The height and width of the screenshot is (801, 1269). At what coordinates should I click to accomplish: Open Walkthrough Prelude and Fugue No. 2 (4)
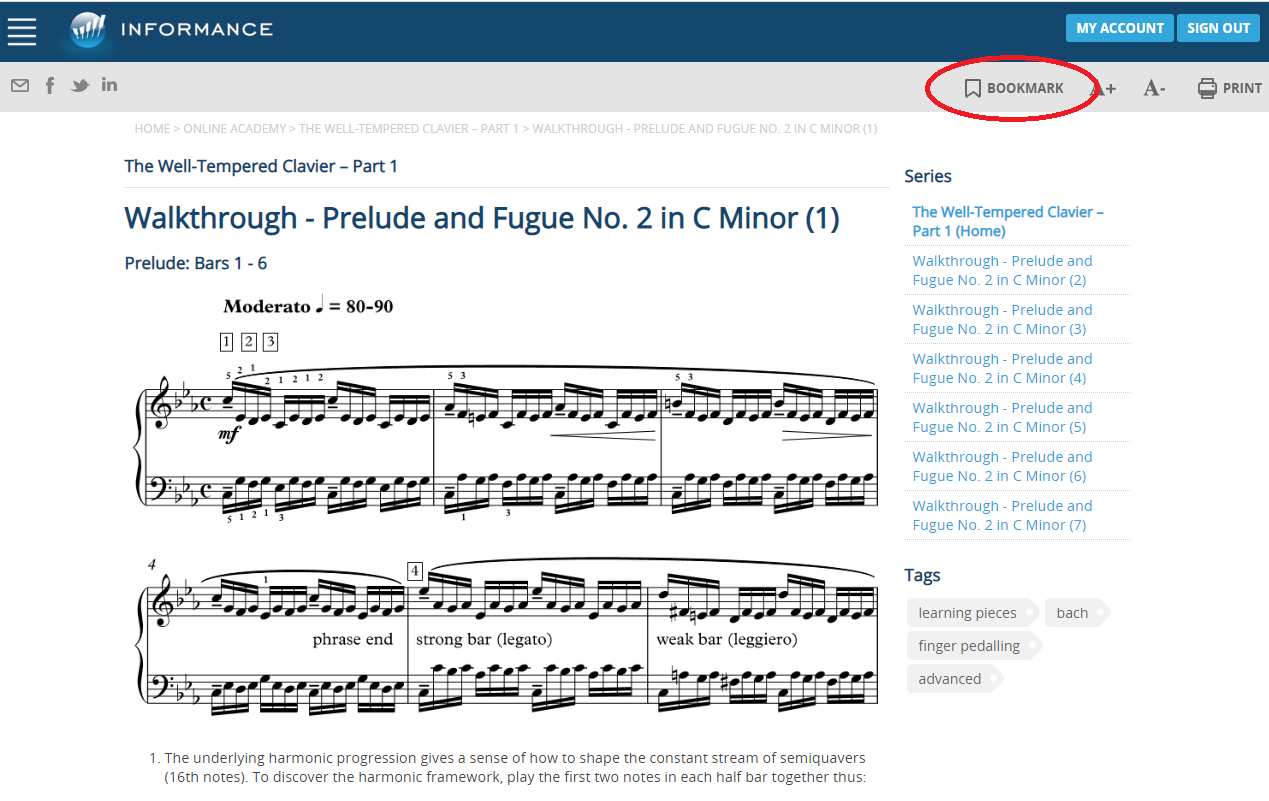tap(1002, 368)
